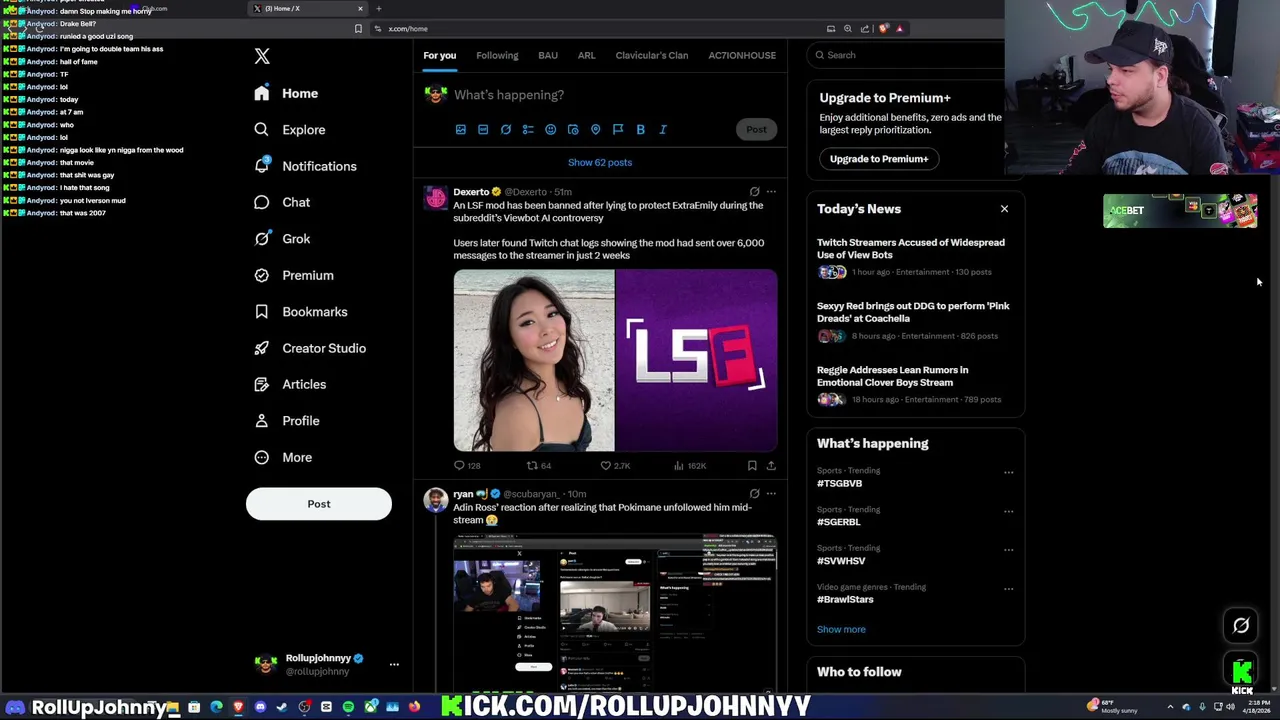The image size is (1280, 720).
Task: Toggle bold text formatting
Action: [x=640, y=129]
